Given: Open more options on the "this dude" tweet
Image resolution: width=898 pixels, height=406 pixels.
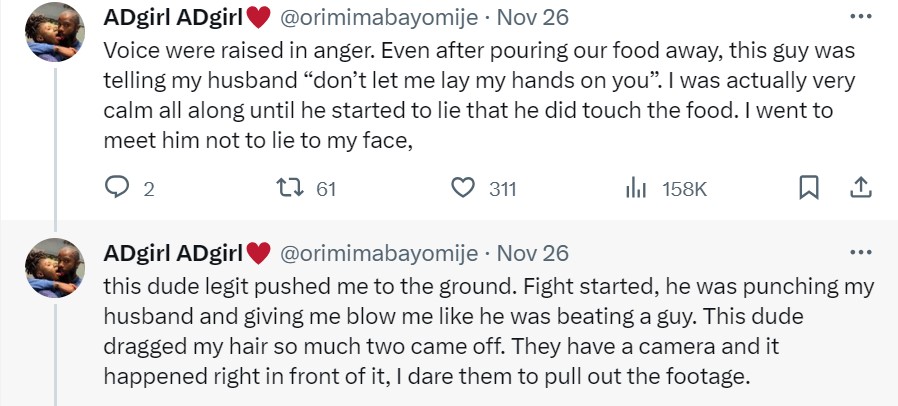Looking at the screenshot, I should tap(859, 251).
